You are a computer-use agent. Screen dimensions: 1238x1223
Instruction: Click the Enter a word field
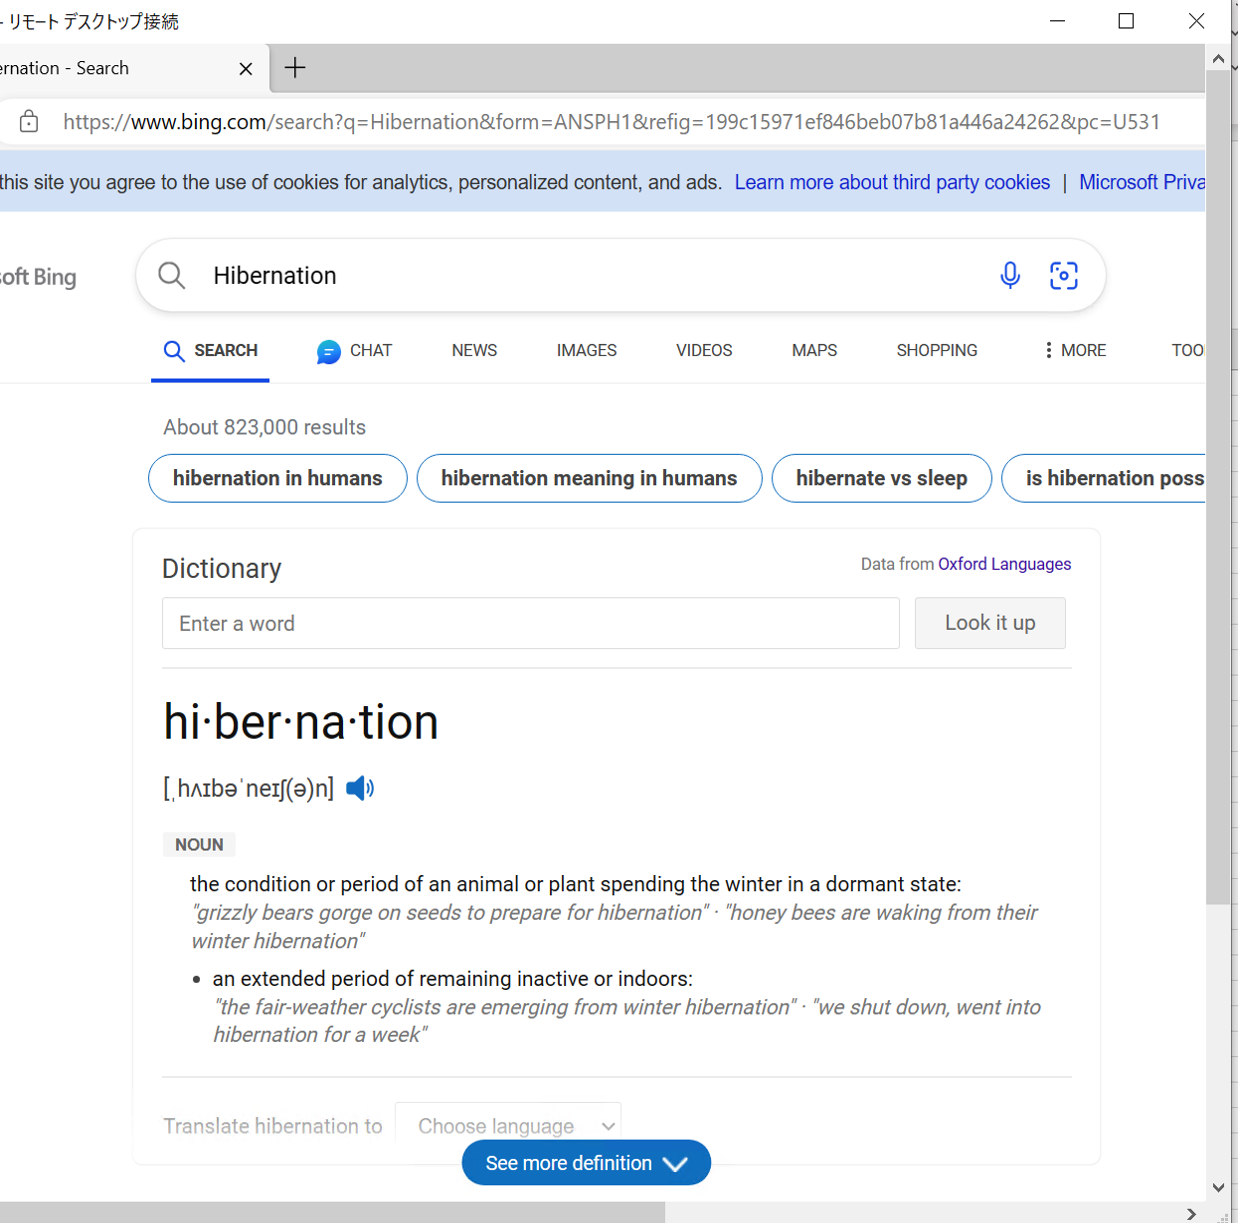tap(530, 623)
